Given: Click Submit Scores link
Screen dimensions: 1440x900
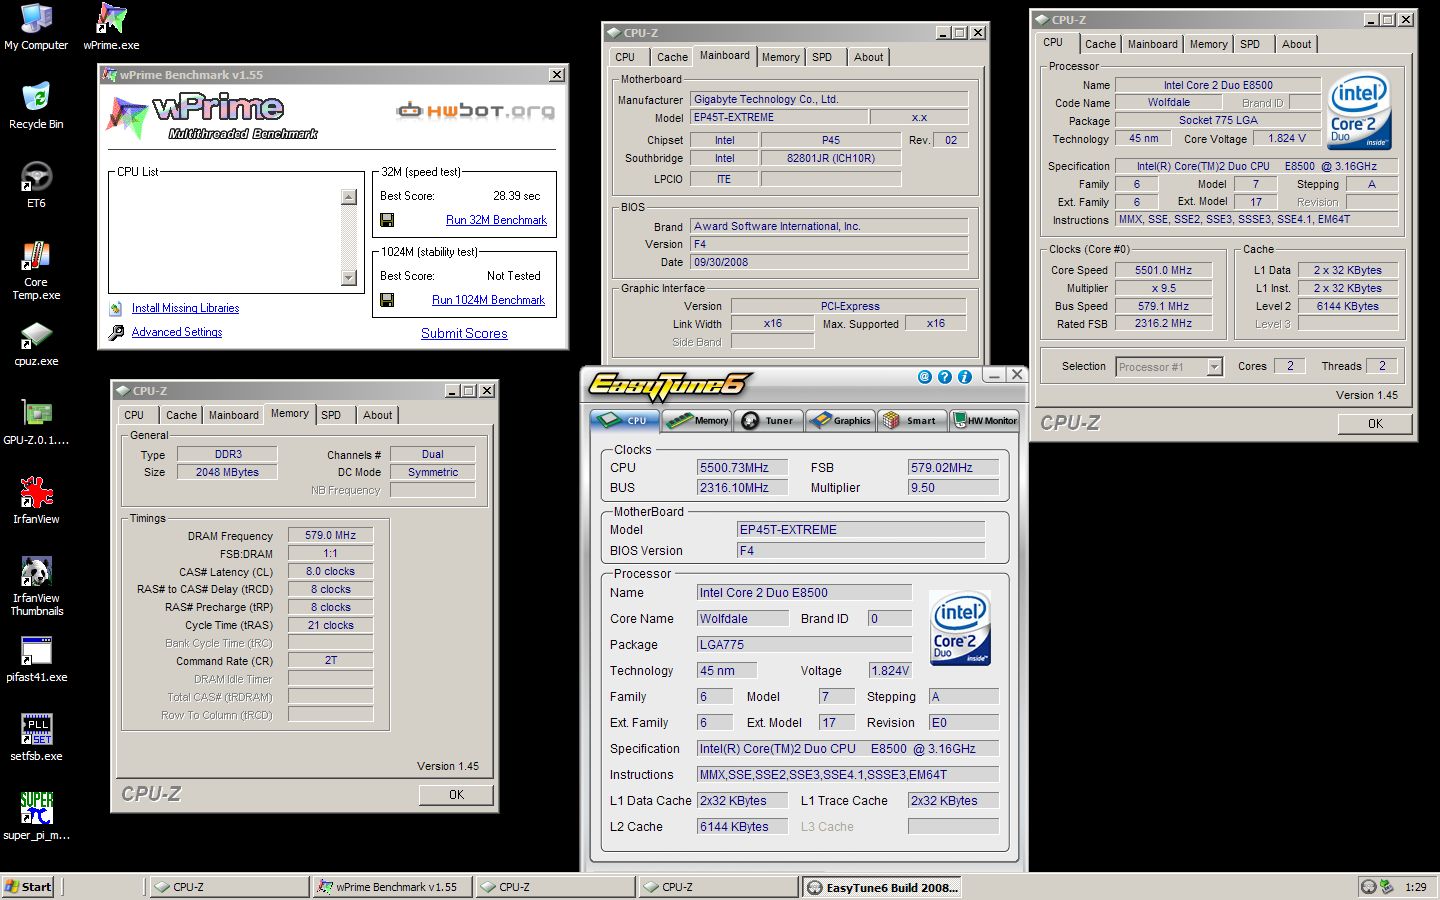Looking at the screenshot, I should tap(464, 333).
